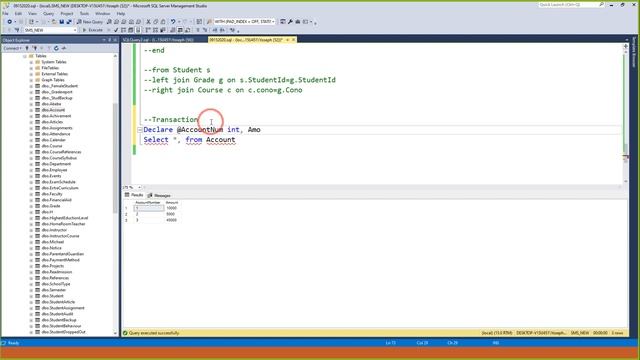Click the Save All toolbar icon

69,22
